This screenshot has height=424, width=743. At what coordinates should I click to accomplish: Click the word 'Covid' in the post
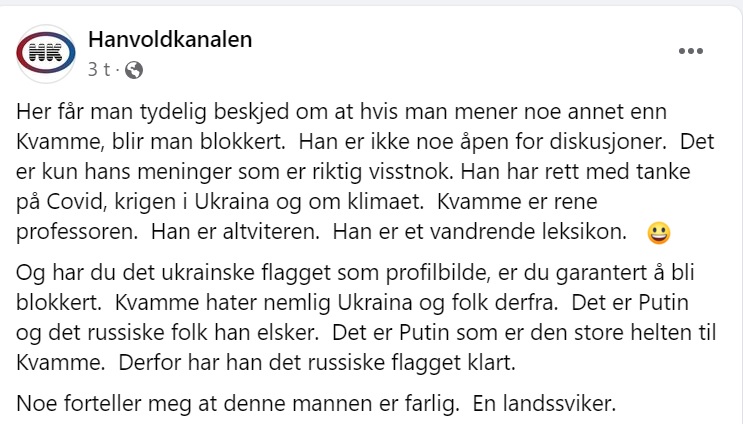pos(73,202)
